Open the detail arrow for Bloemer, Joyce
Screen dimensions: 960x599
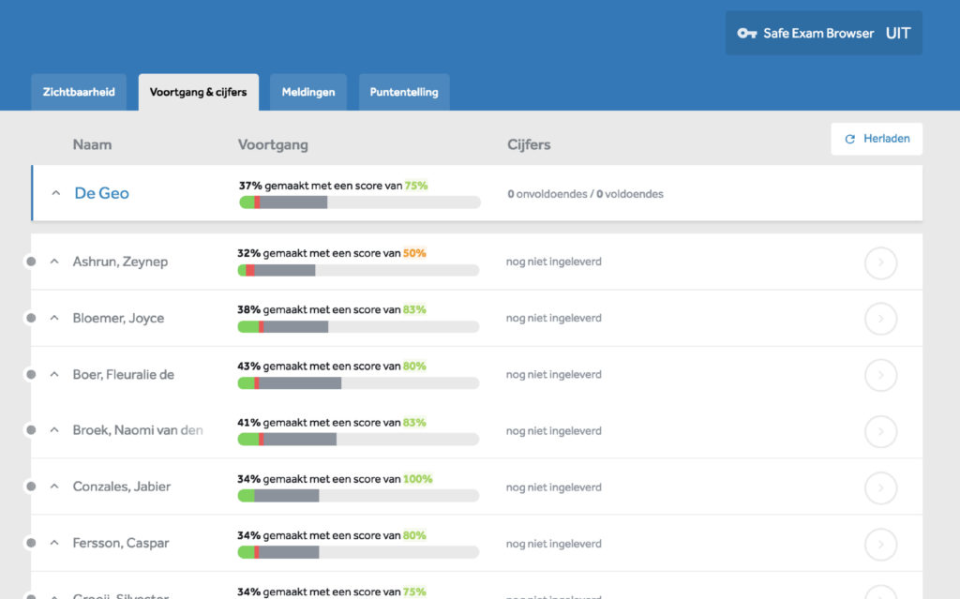pos(881,318)
